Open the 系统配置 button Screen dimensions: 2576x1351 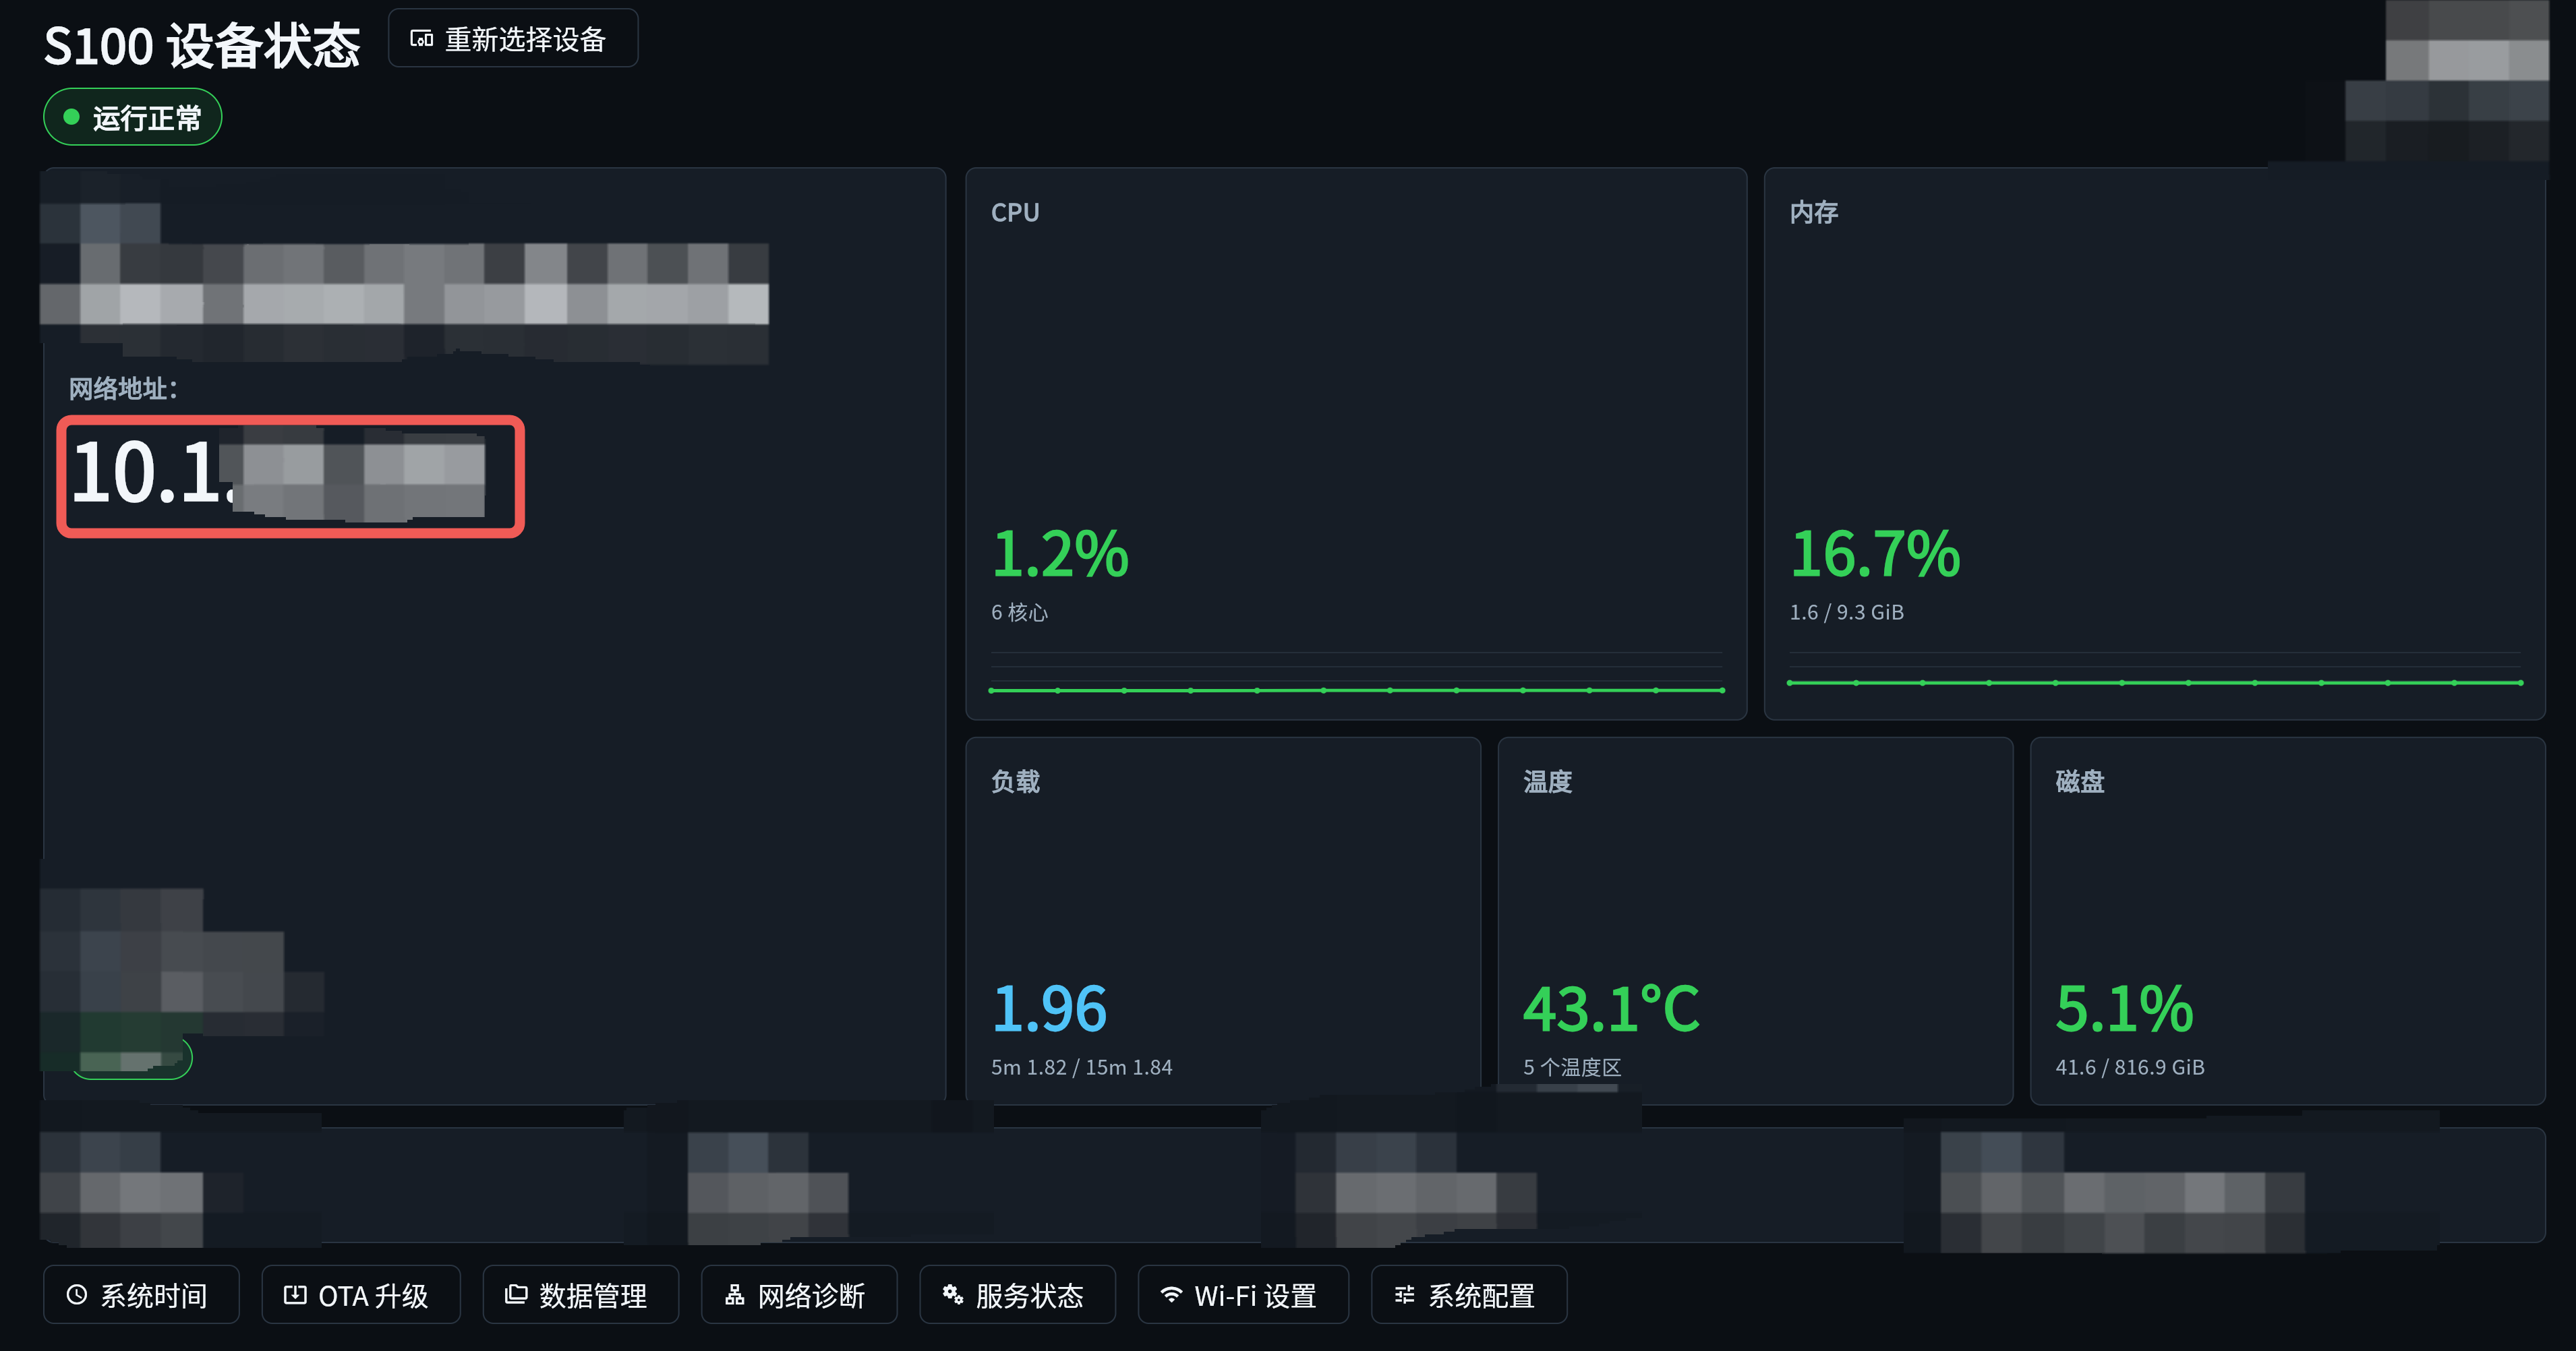[x=1469, y=1295]
